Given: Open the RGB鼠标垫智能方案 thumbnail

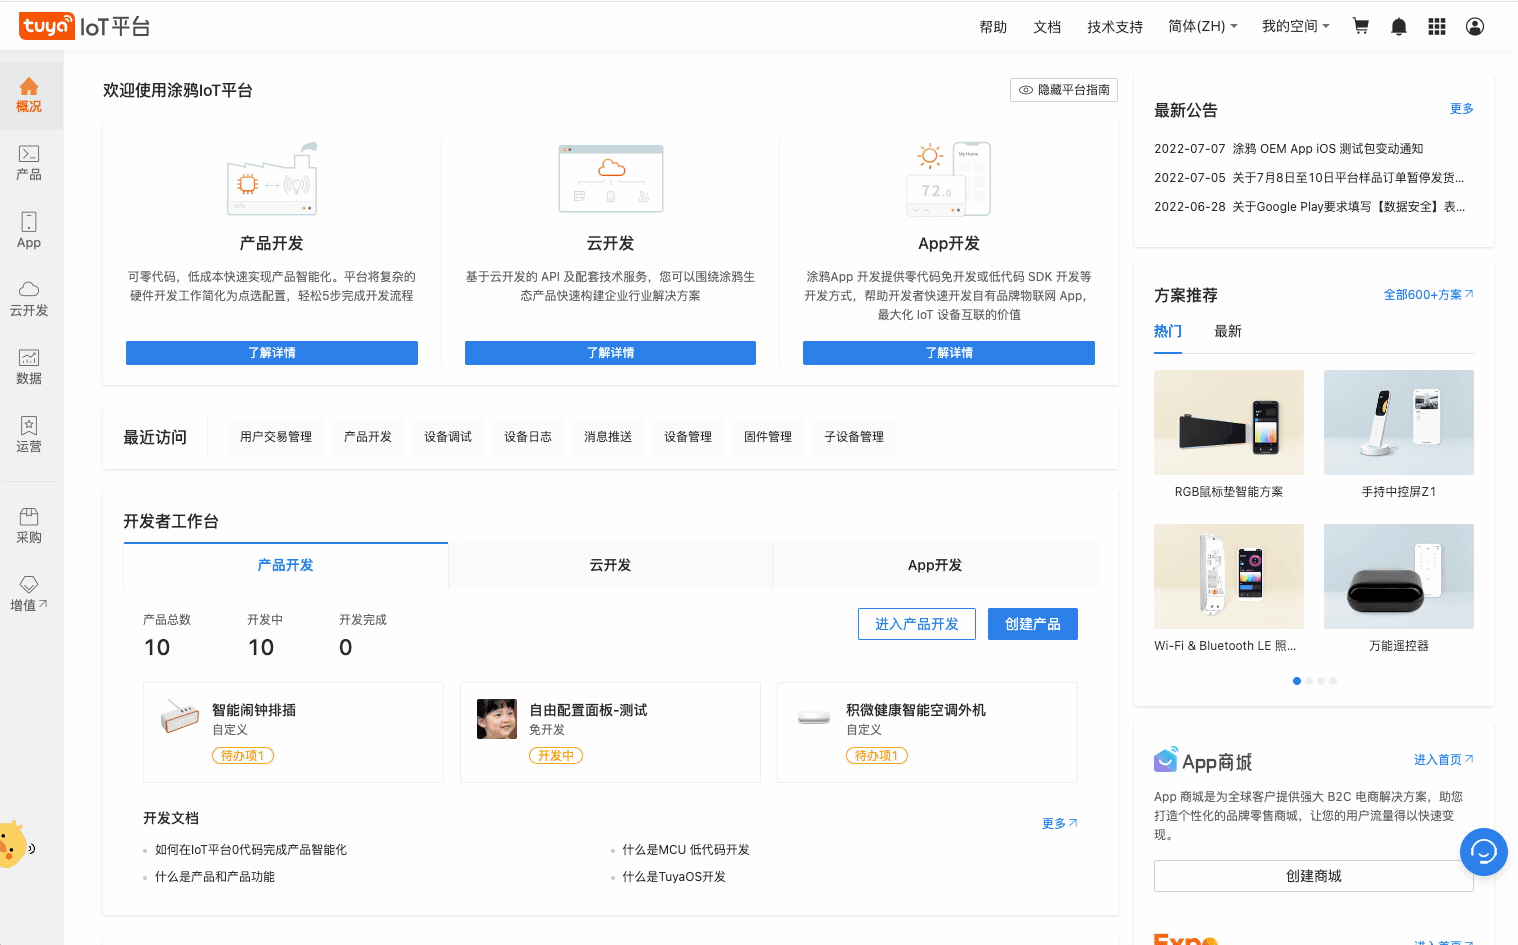Looking at the screenshot, I should (x=1229, y=422).
